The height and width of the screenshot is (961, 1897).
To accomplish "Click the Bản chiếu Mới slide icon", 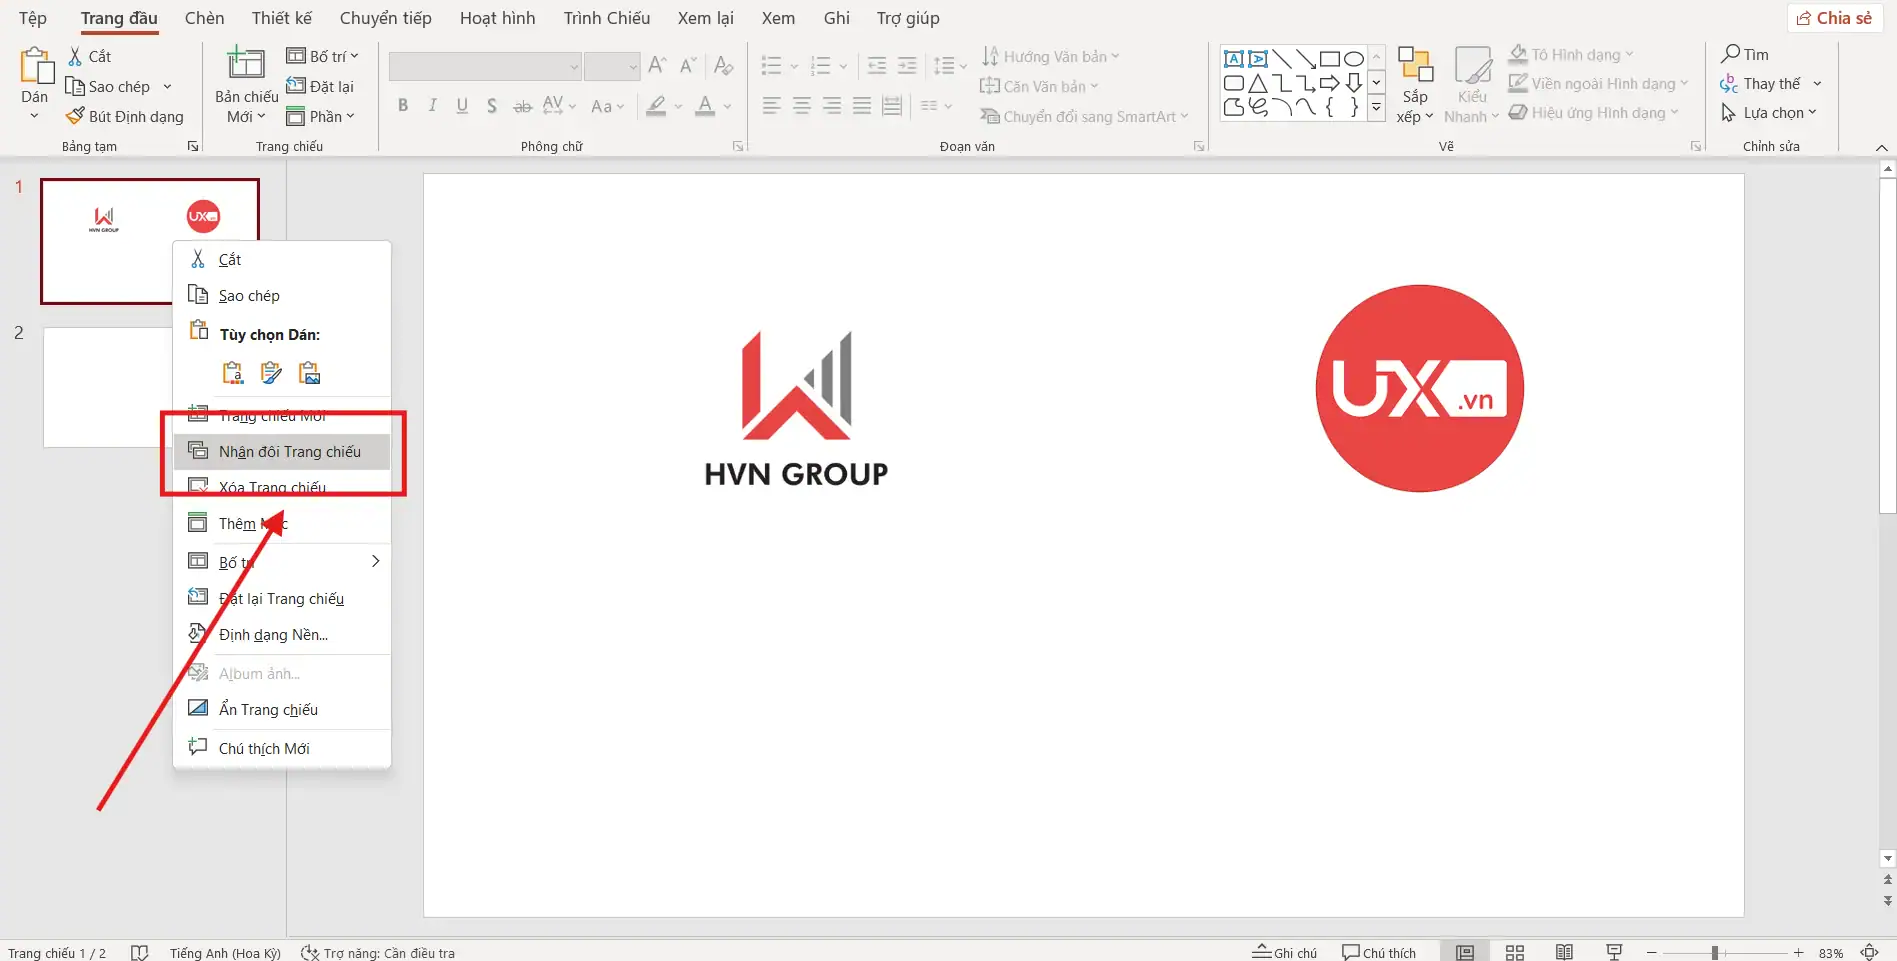I will coord(246,64).
